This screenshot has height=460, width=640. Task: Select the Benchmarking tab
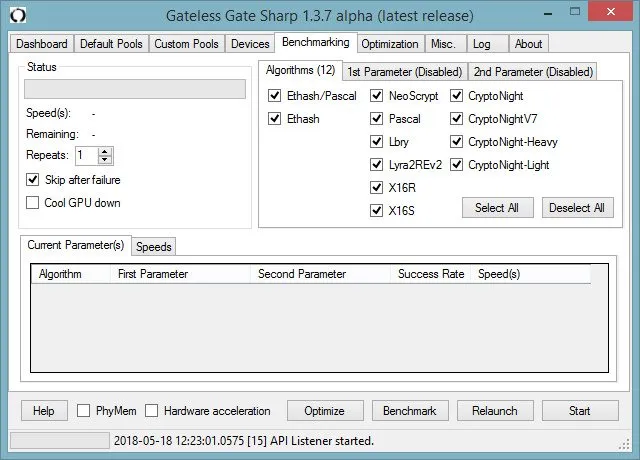pyautogui.click(x=316, y=42)
